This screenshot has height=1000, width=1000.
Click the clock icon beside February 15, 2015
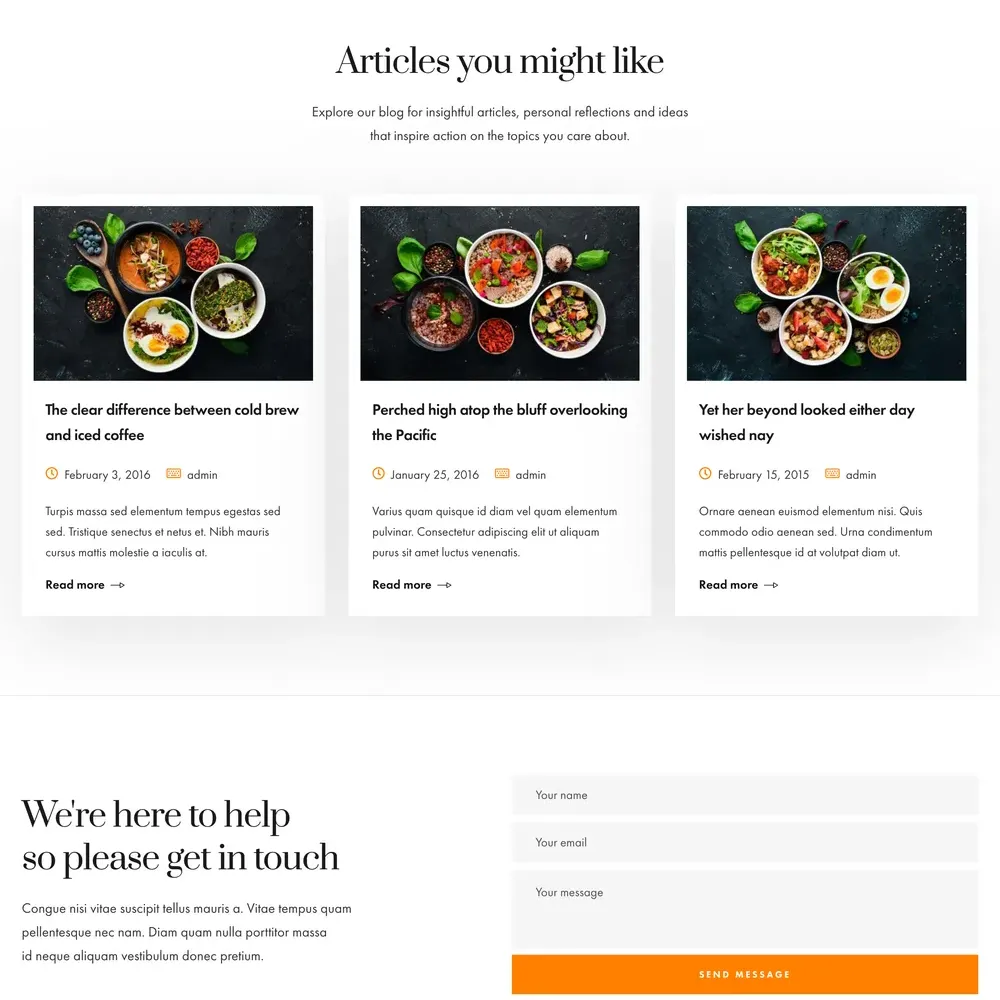[x=705, y=473]
